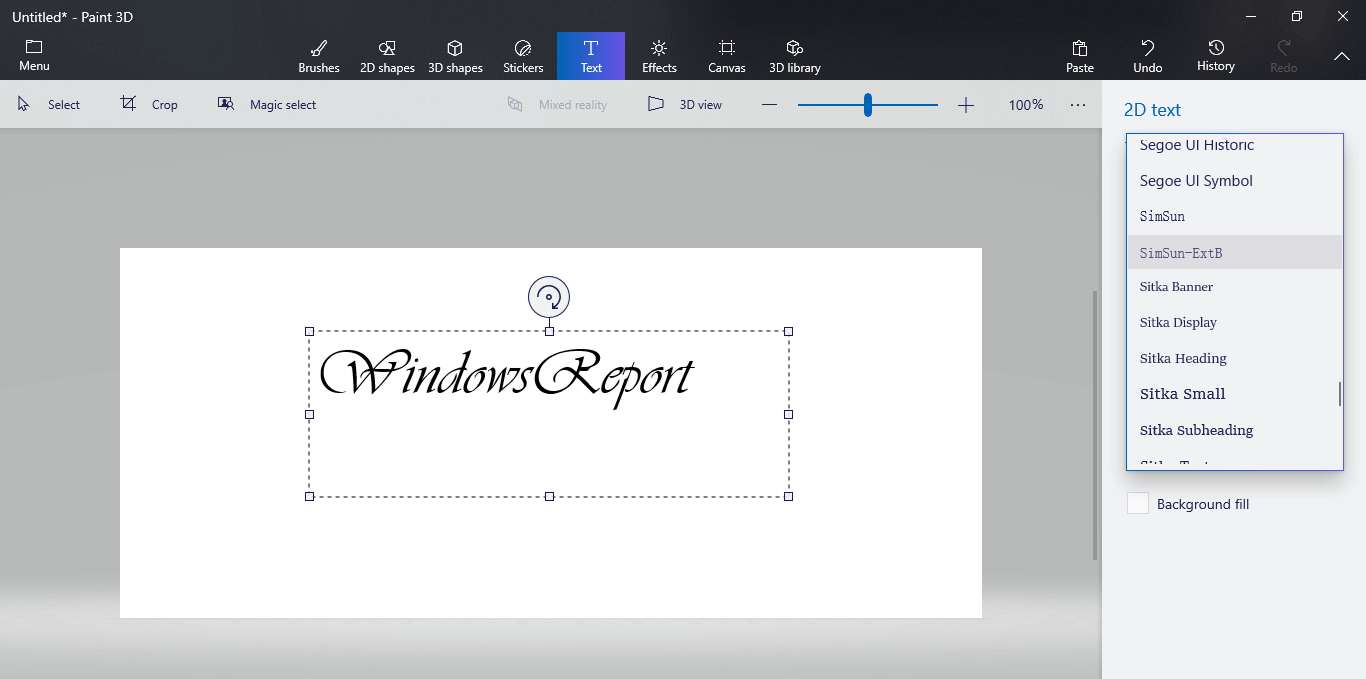Click the top-right text box corner handle

(788, 331)
